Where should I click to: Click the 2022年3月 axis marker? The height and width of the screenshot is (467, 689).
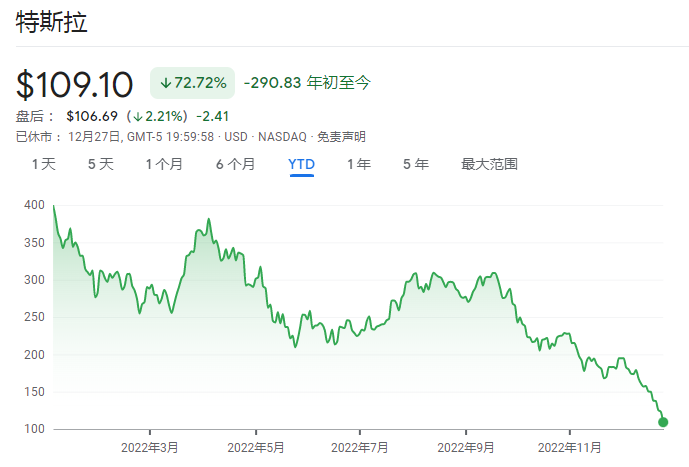click(x=150, y=448)
